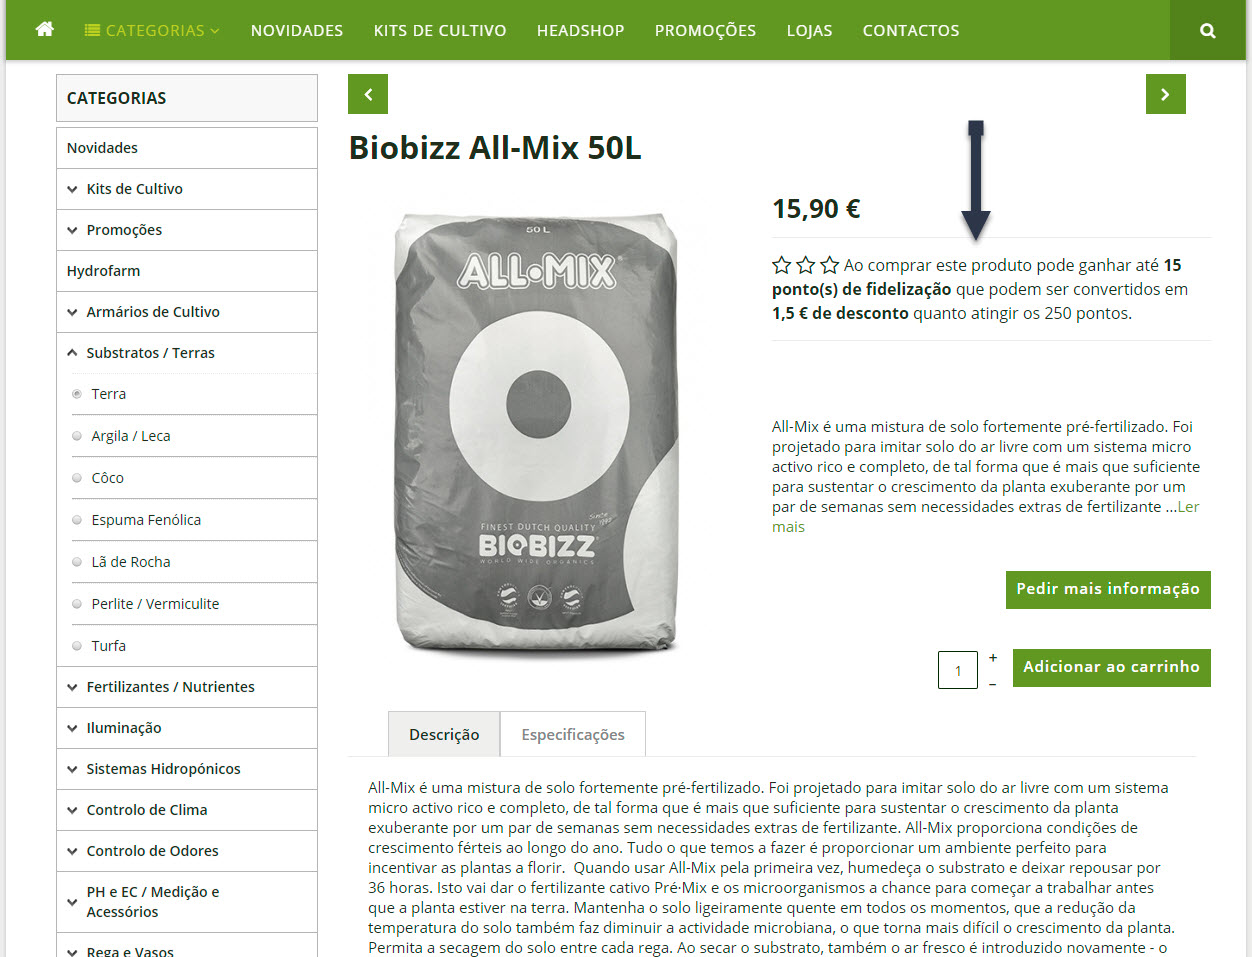The height and width of the screenshot is (957, 1252).
Task: Open the search magnifier icon
Action: pyautogui.click(x=1208, y=30)
